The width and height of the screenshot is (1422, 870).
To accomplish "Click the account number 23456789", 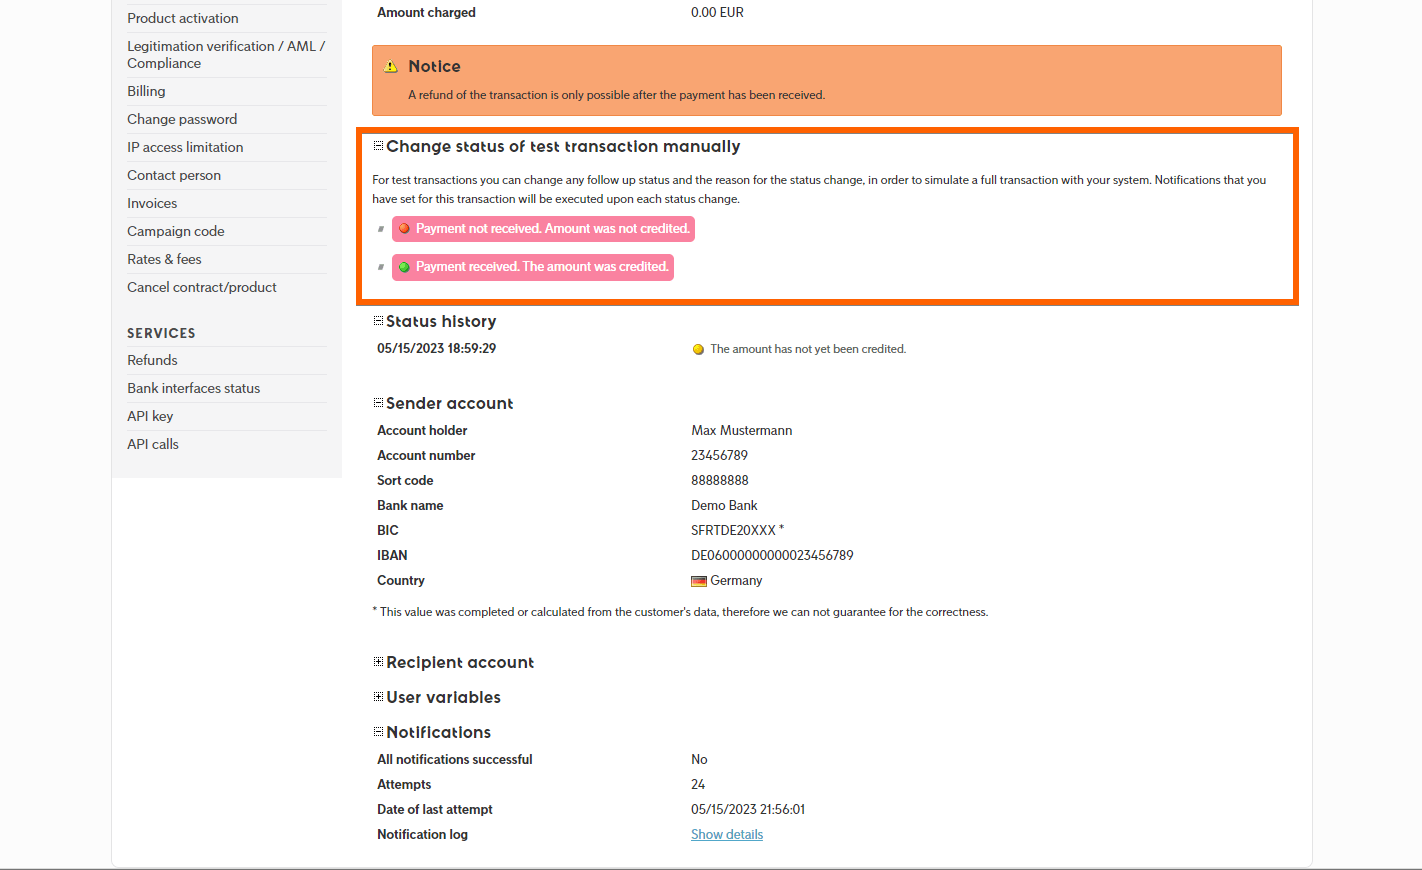I will [719, 455].
